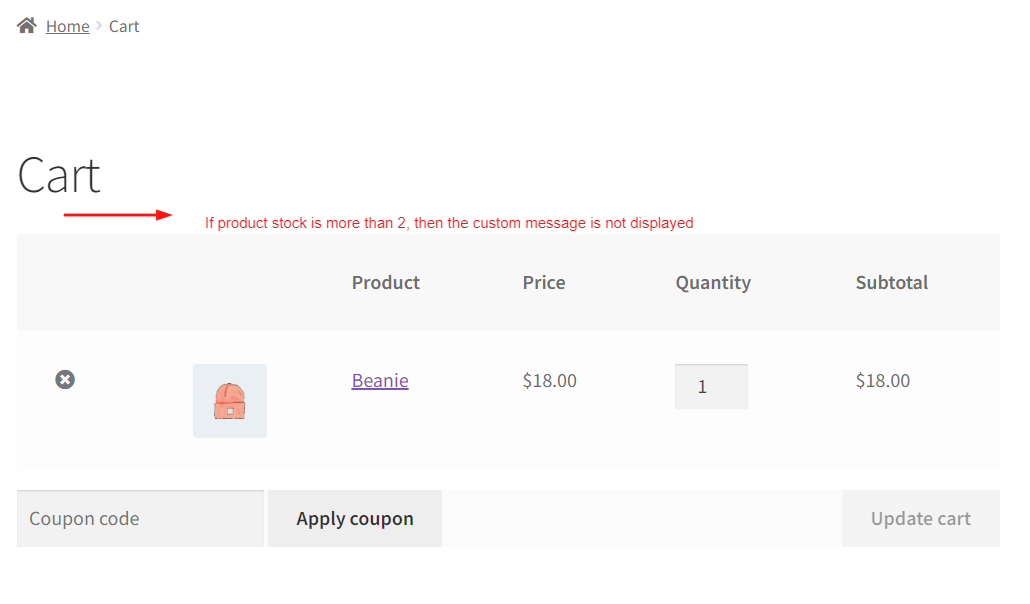Click the $18.00 subtotal value
Screen dimensions: 1030x604
pos(882,380)
